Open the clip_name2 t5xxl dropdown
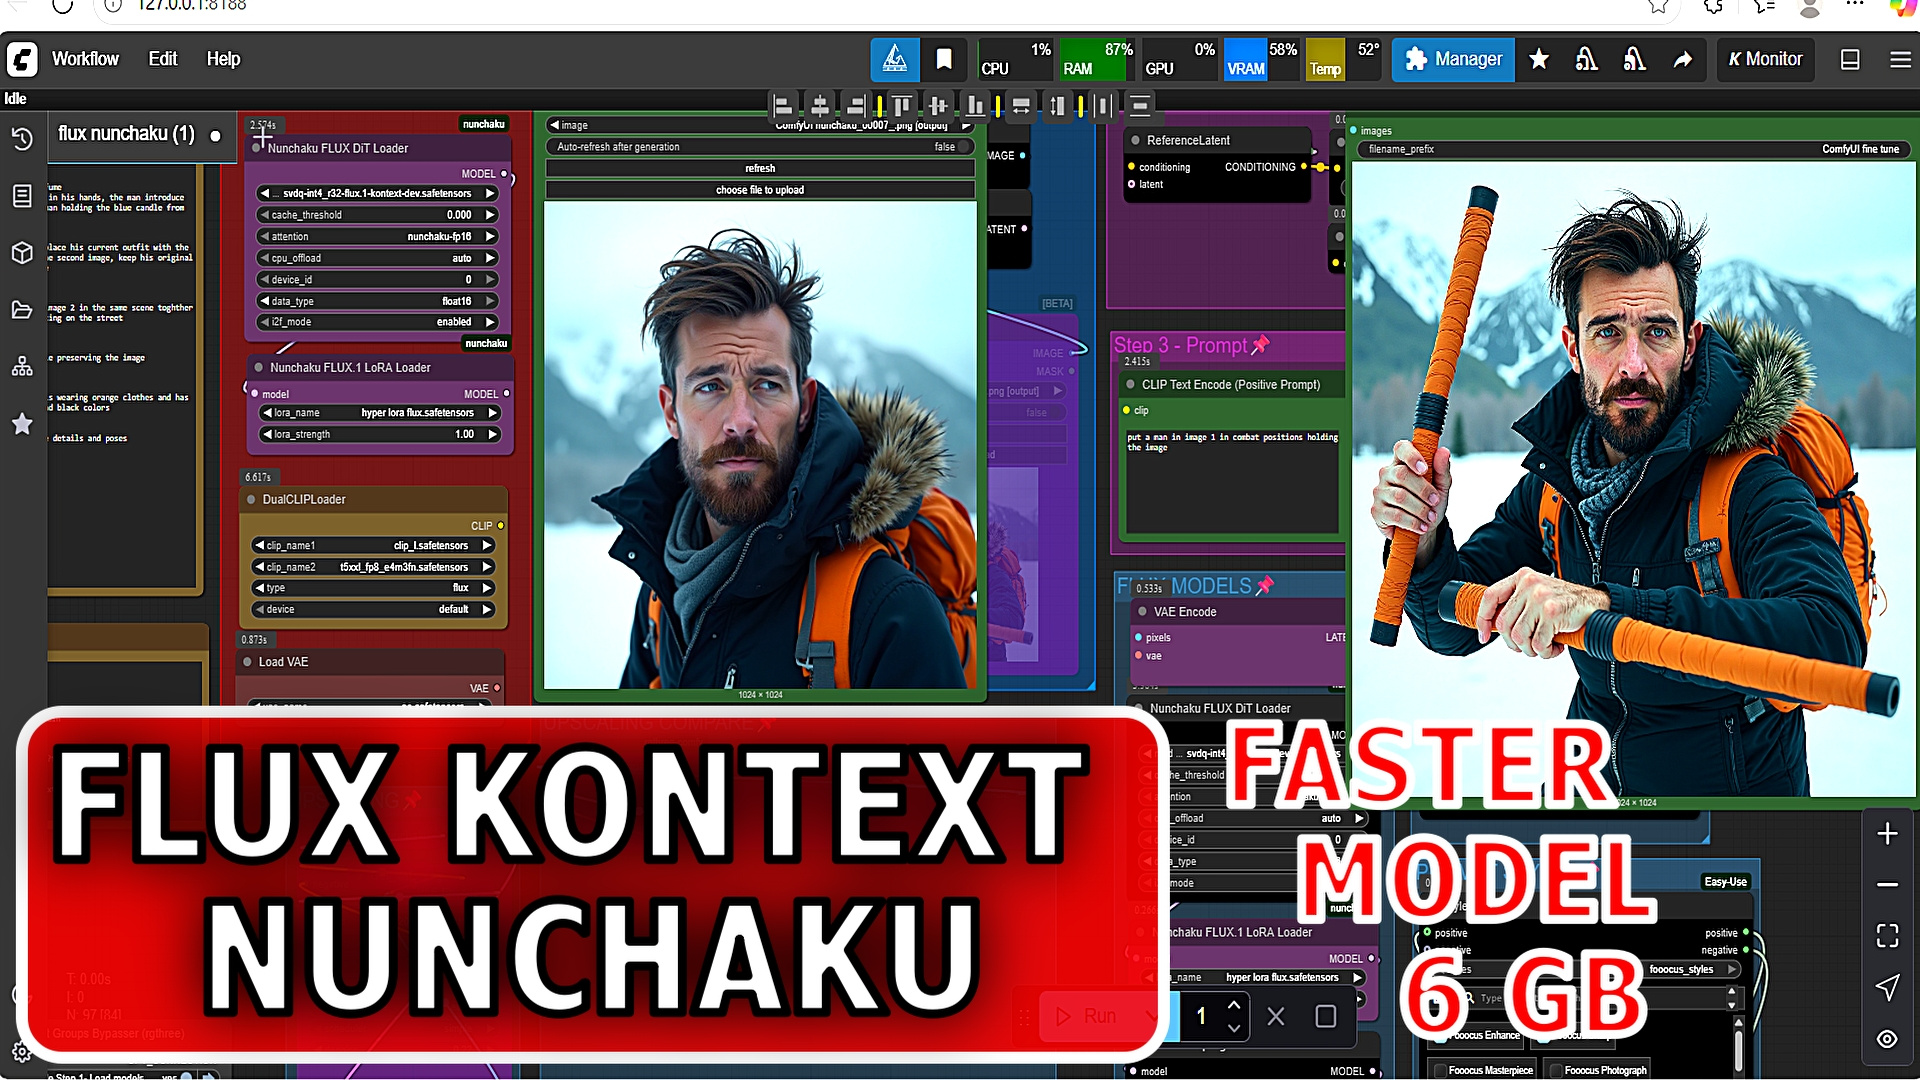Viewport: 1920px width, 1080px height. 373,567
